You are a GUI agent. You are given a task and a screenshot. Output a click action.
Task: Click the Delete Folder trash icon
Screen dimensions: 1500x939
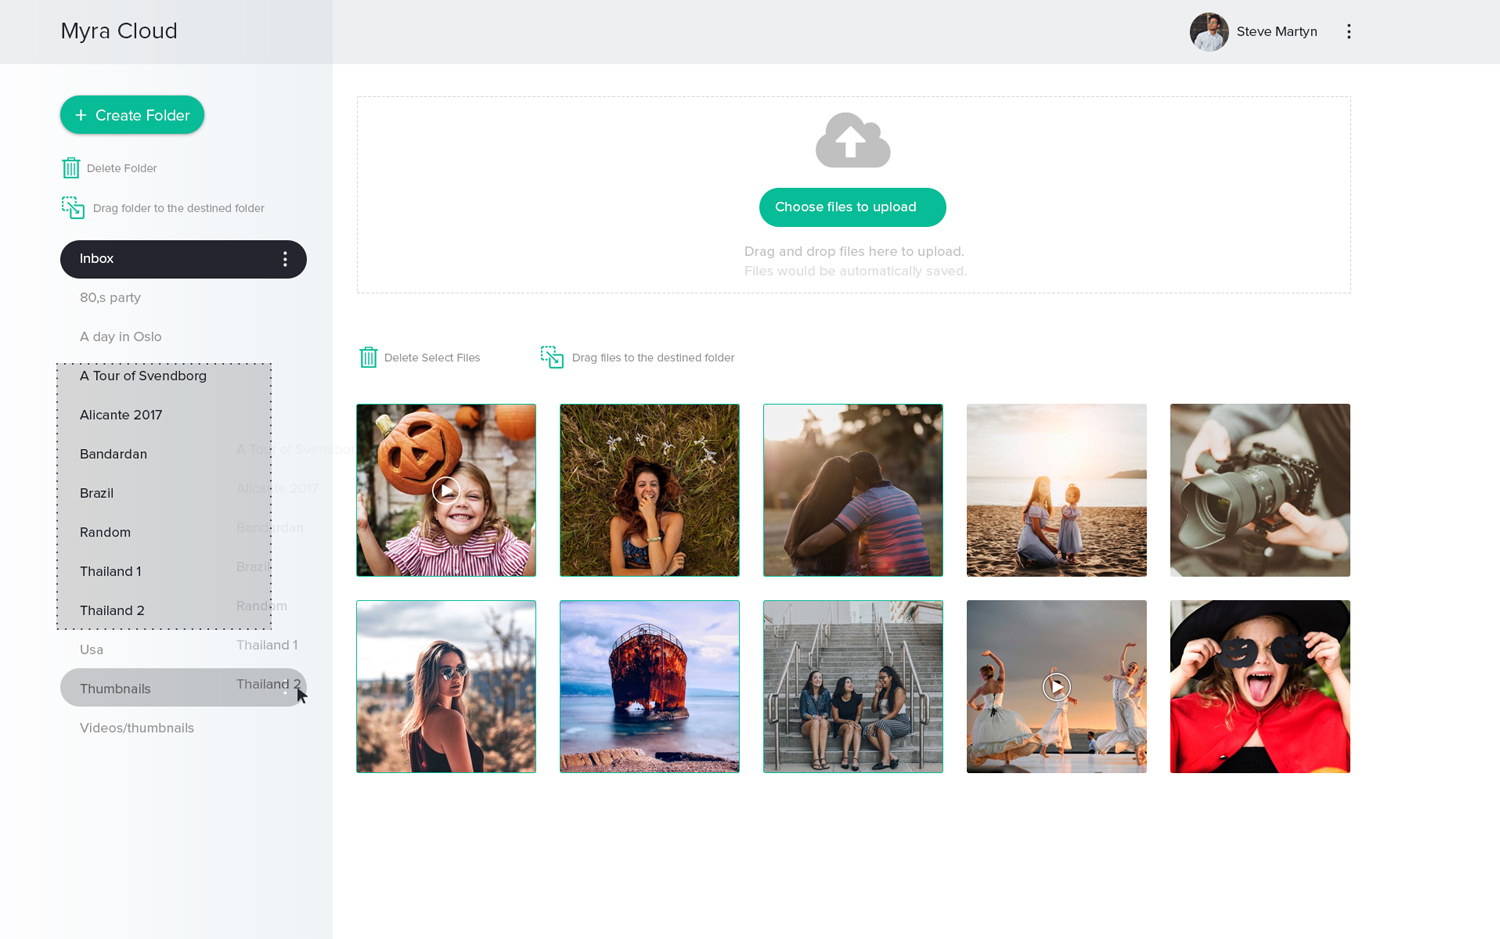[71, 168]
